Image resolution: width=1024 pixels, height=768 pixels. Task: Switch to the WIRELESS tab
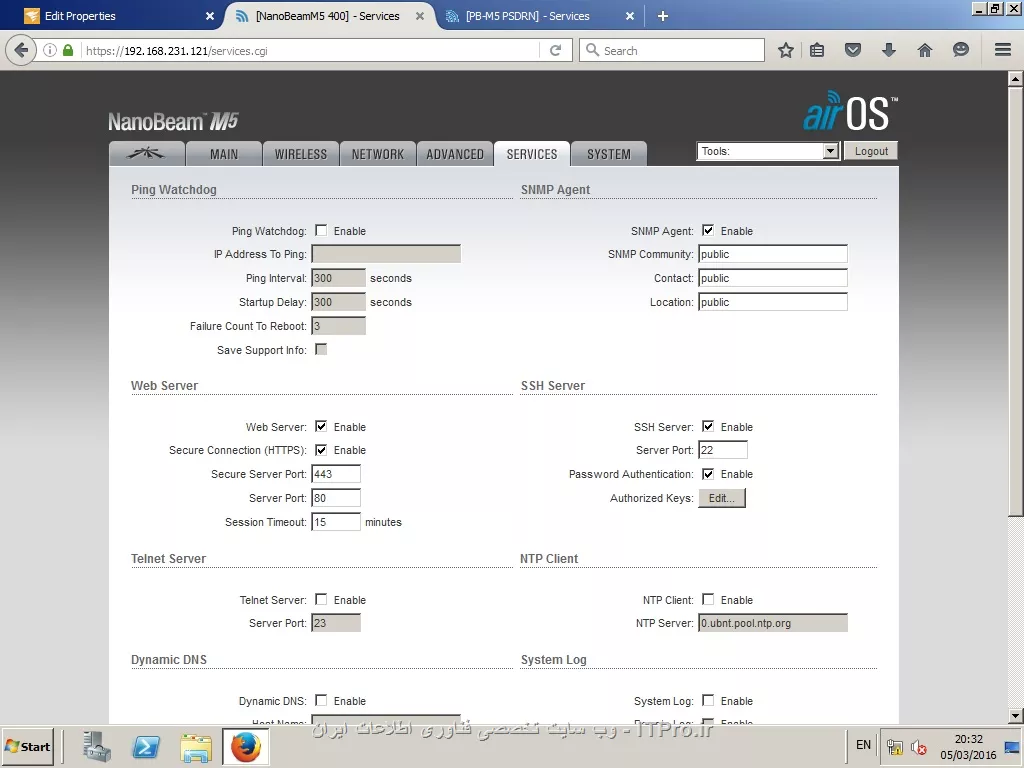pyautogui.click(x=300, y=154)
